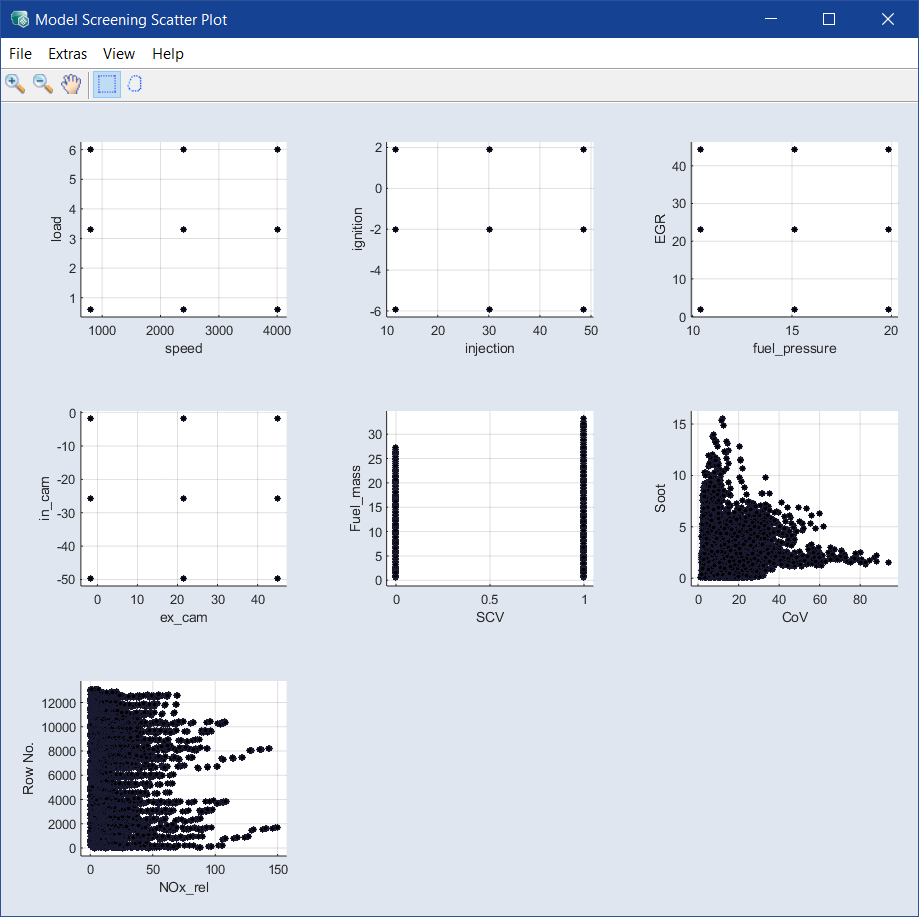Image resolution: width=919 pixels, height=917 pixels.
Task: Open the View menu
Action: coord(119,54)
